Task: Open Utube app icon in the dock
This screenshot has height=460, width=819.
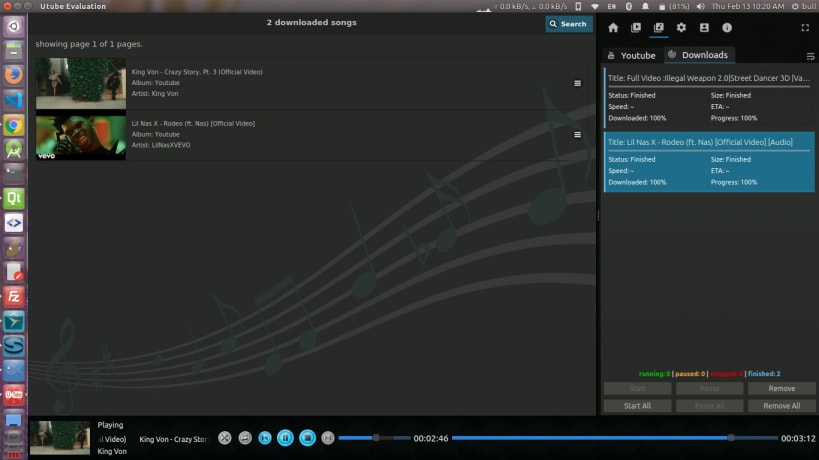Action: click(14, 395)
